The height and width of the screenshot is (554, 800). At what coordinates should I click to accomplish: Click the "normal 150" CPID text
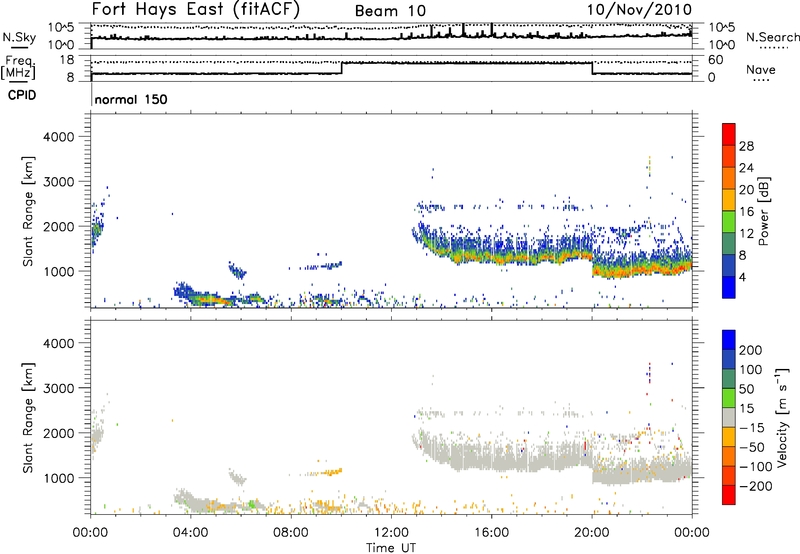click(131, 99)
